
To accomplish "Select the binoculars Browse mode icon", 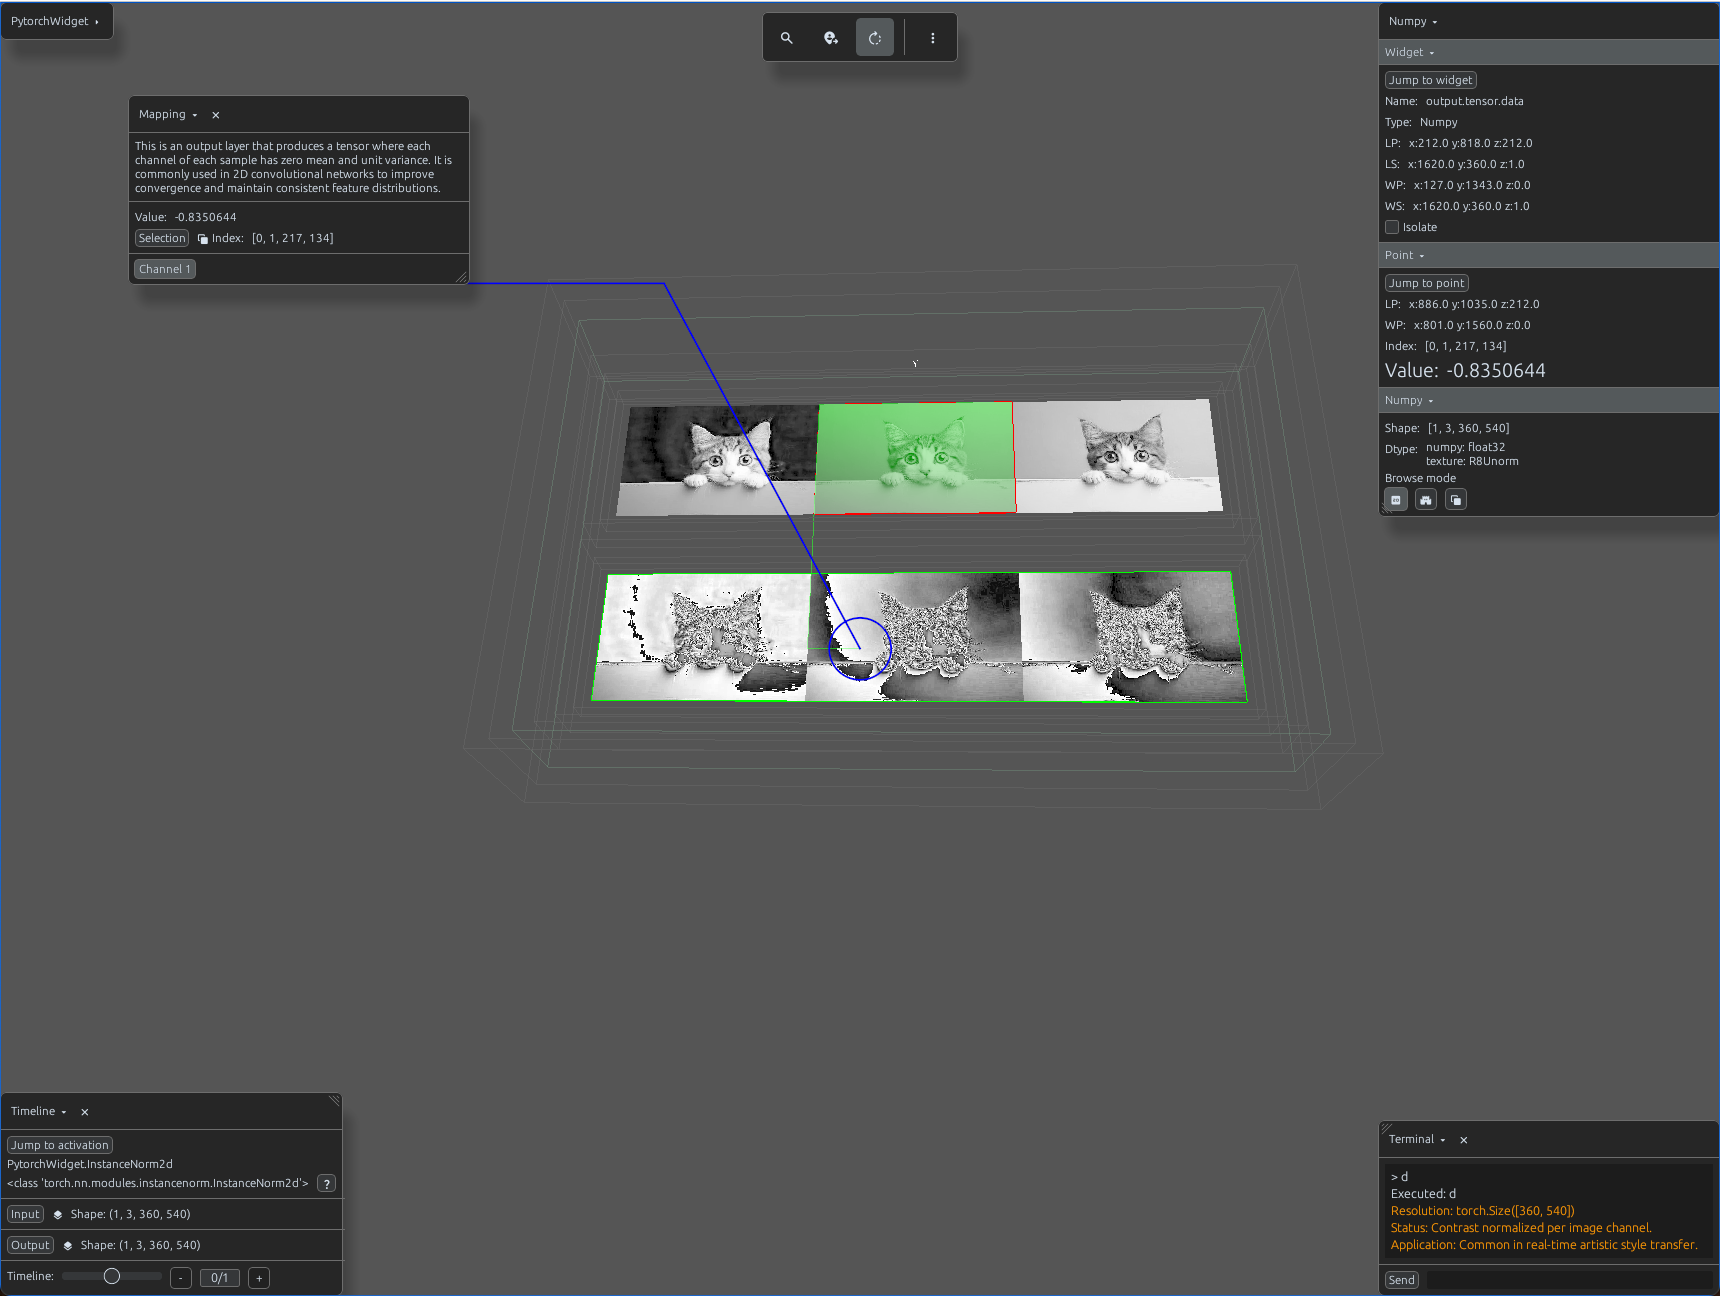I will [1426, 500].
